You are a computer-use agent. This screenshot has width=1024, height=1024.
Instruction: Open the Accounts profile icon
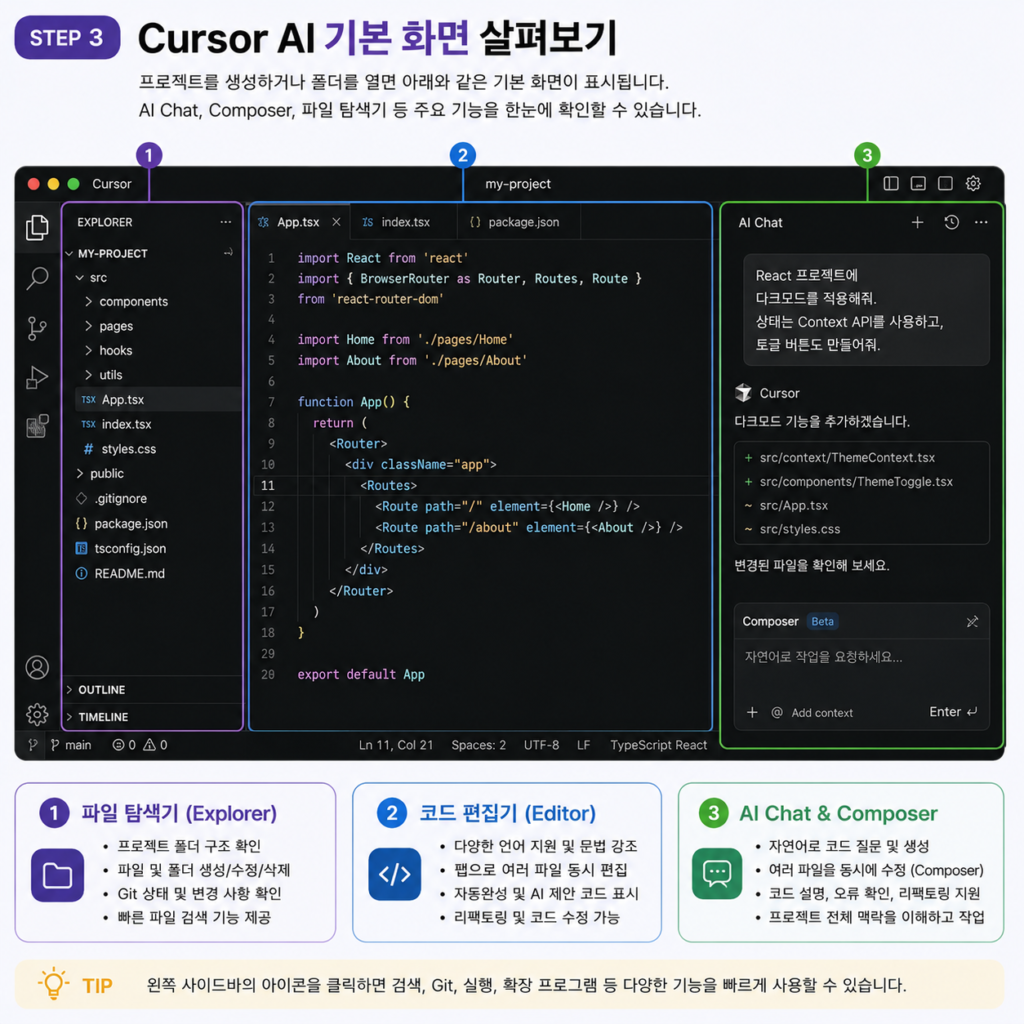(37, 667)
